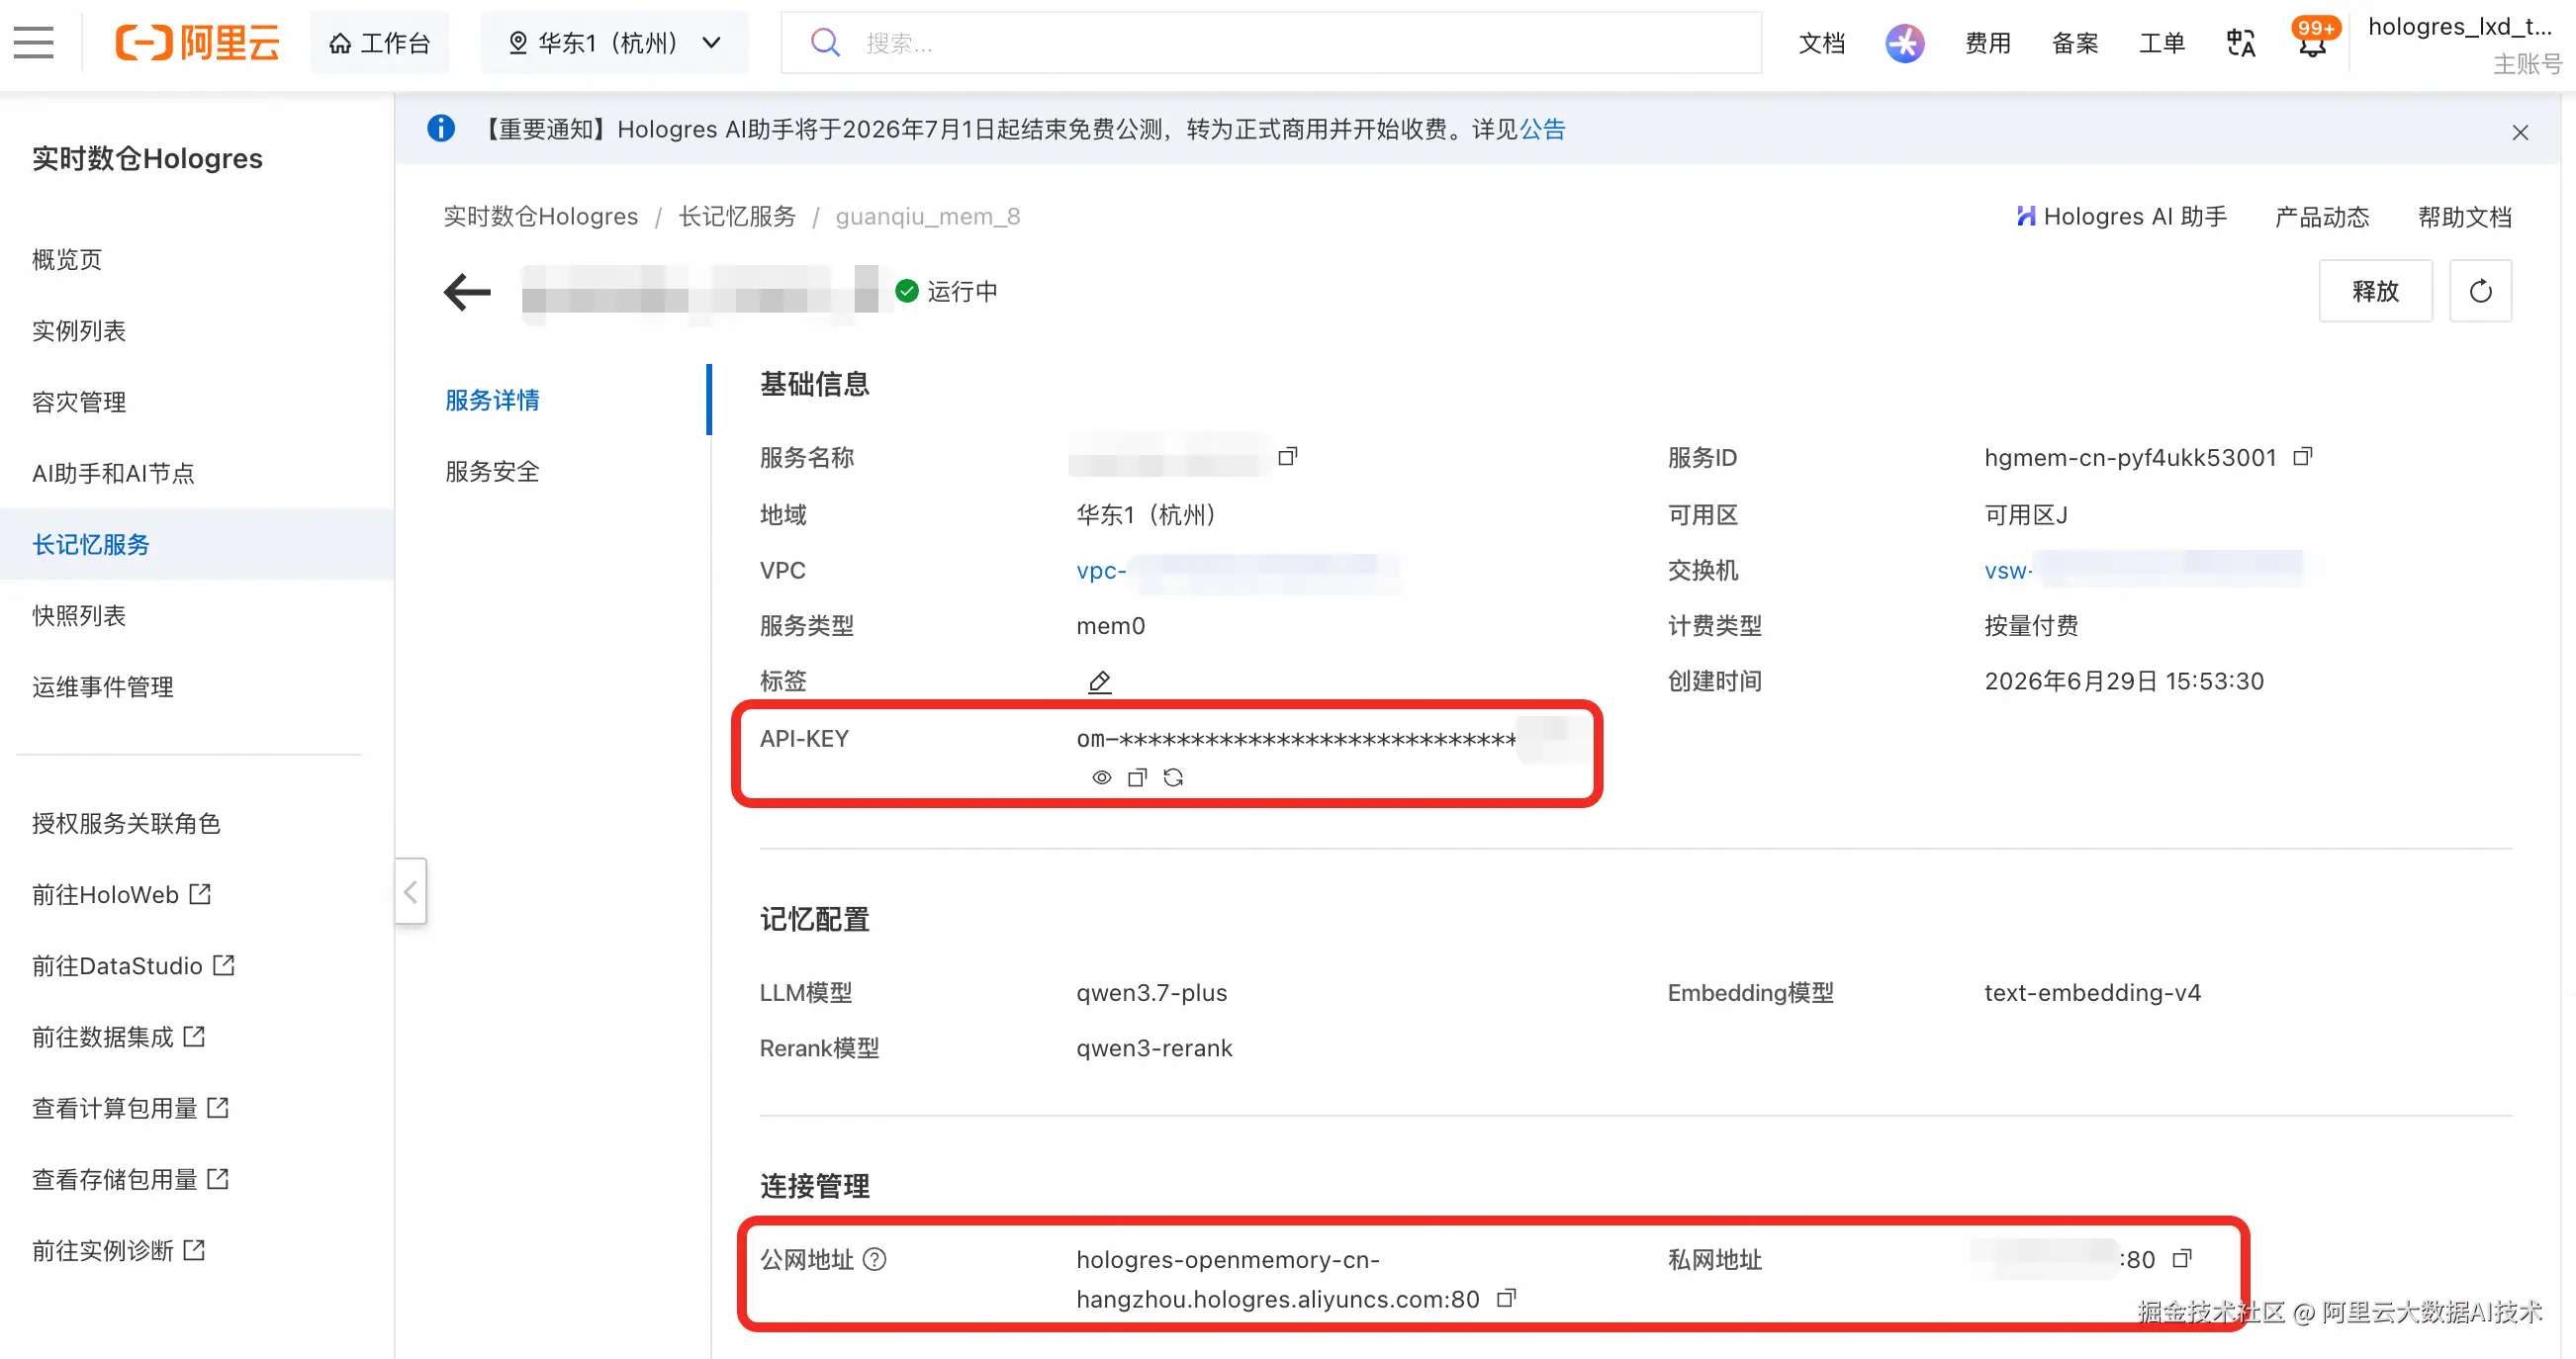Click the LLM model value qwen3.7-plus
Image resolution: width=2576 pixels, height=1359 pixels.
click(1151, 992)
